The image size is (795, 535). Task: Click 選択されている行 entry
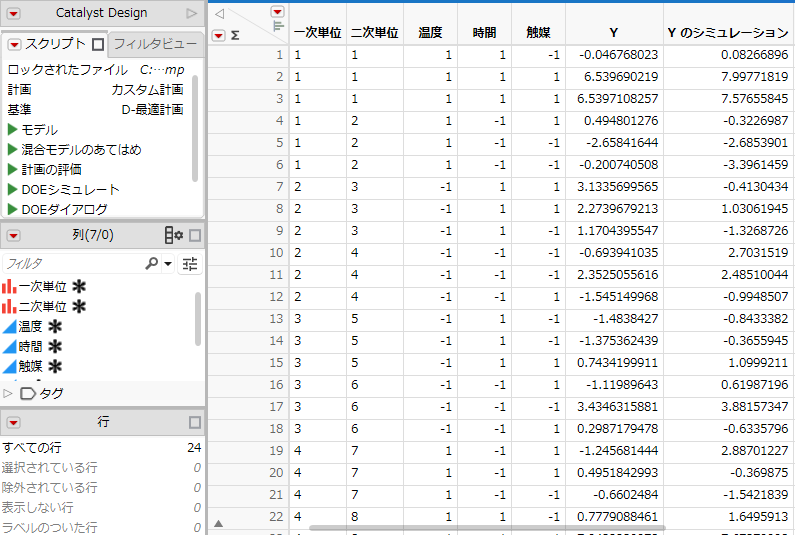101,468
